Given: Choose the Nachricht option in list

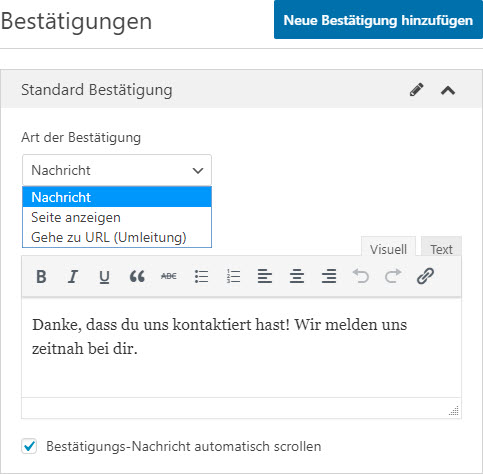Looking at the screenshot, I should point(117,197).
